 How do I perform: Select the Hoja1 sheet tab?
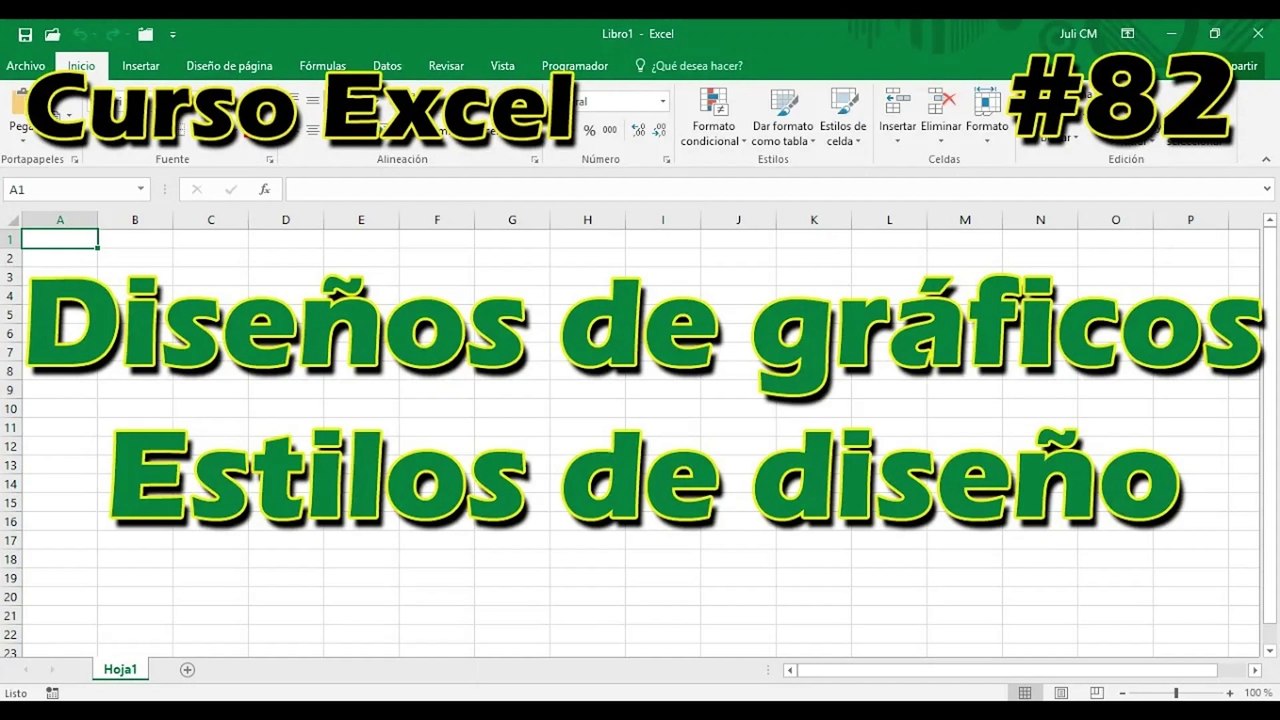point(120,670)
